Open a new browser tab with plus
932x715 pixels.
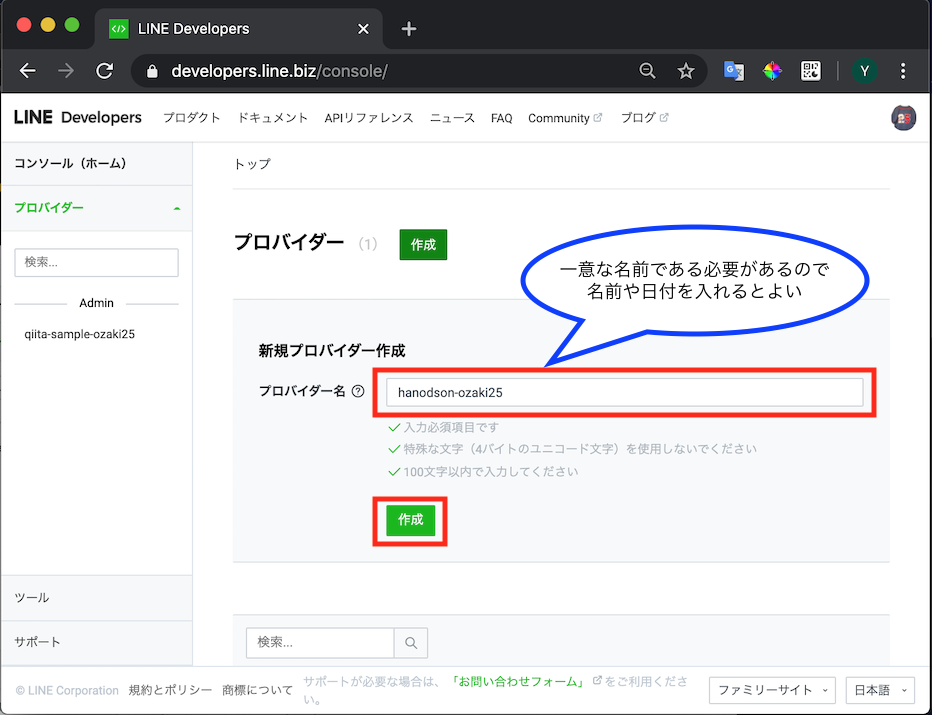tap(408, 29)
